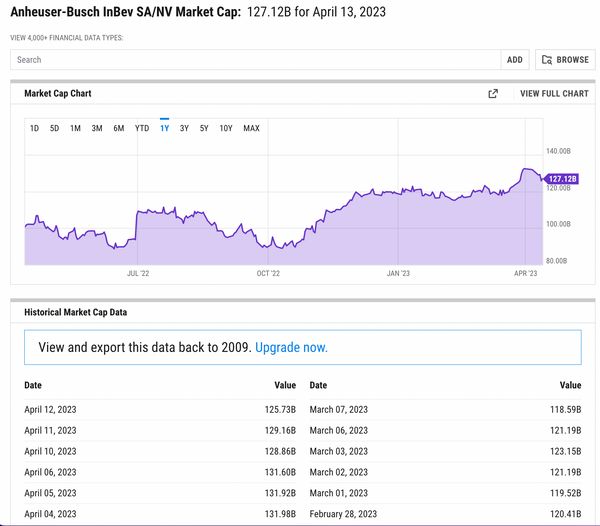600x526 pixels.
Task: Select the 3Y chart range
Action: 184,128
